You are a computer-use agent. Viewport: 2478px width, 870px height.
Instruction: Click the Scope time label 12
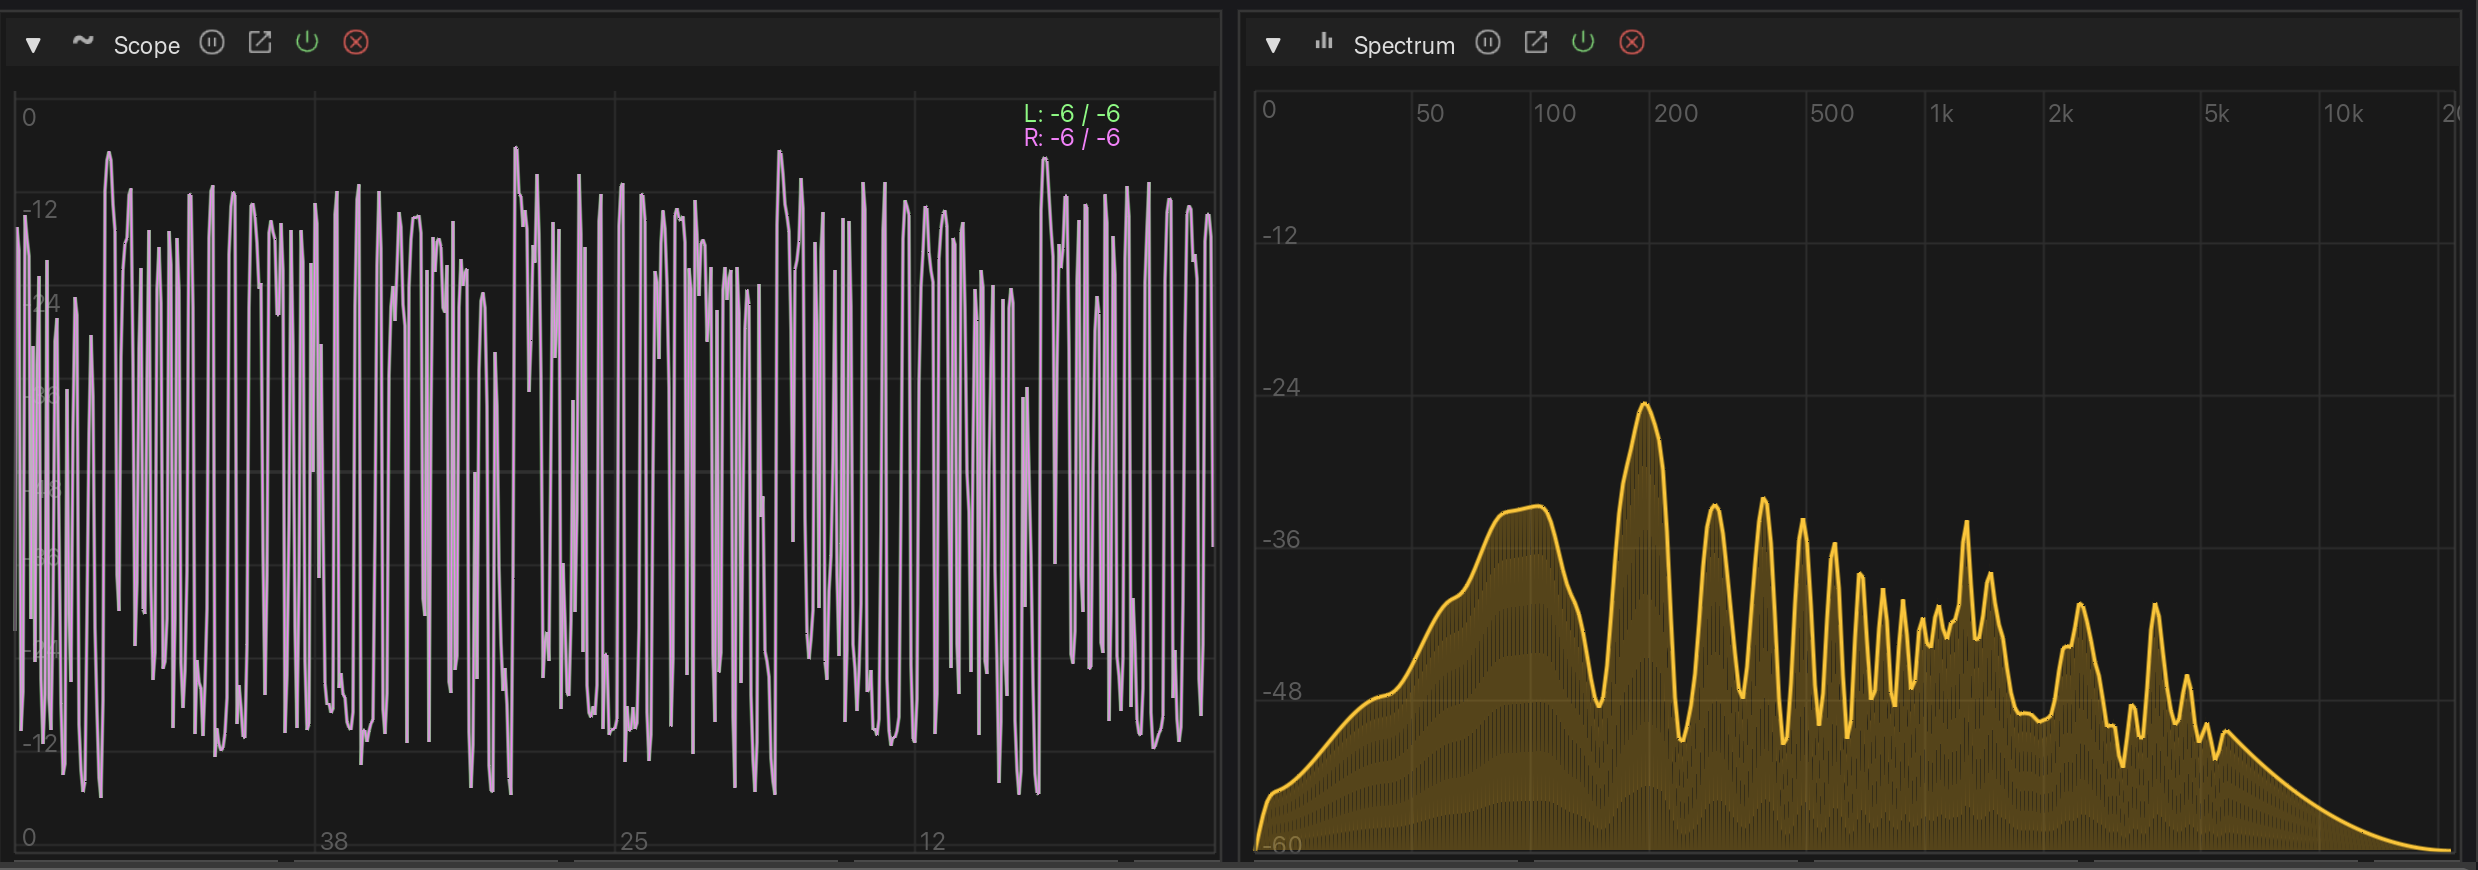point(932,841)
